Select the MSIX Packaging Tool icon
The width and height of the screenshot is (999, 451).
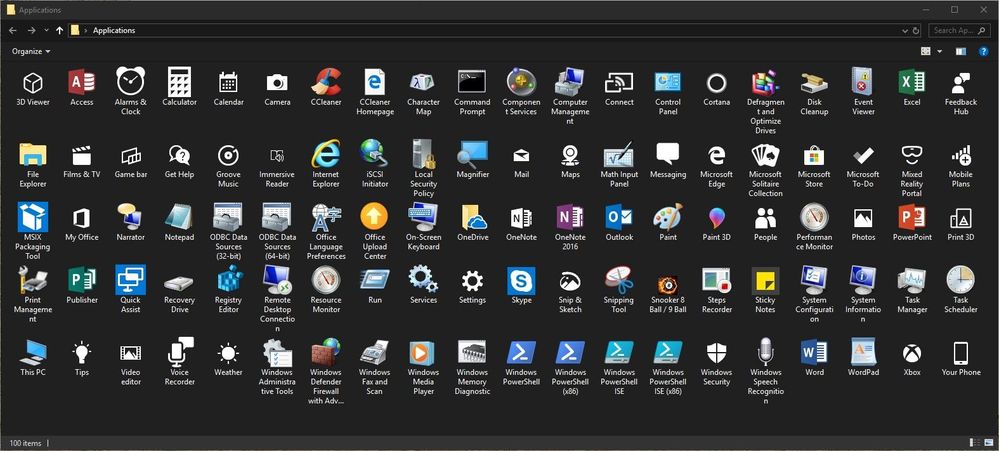(32, 217)
